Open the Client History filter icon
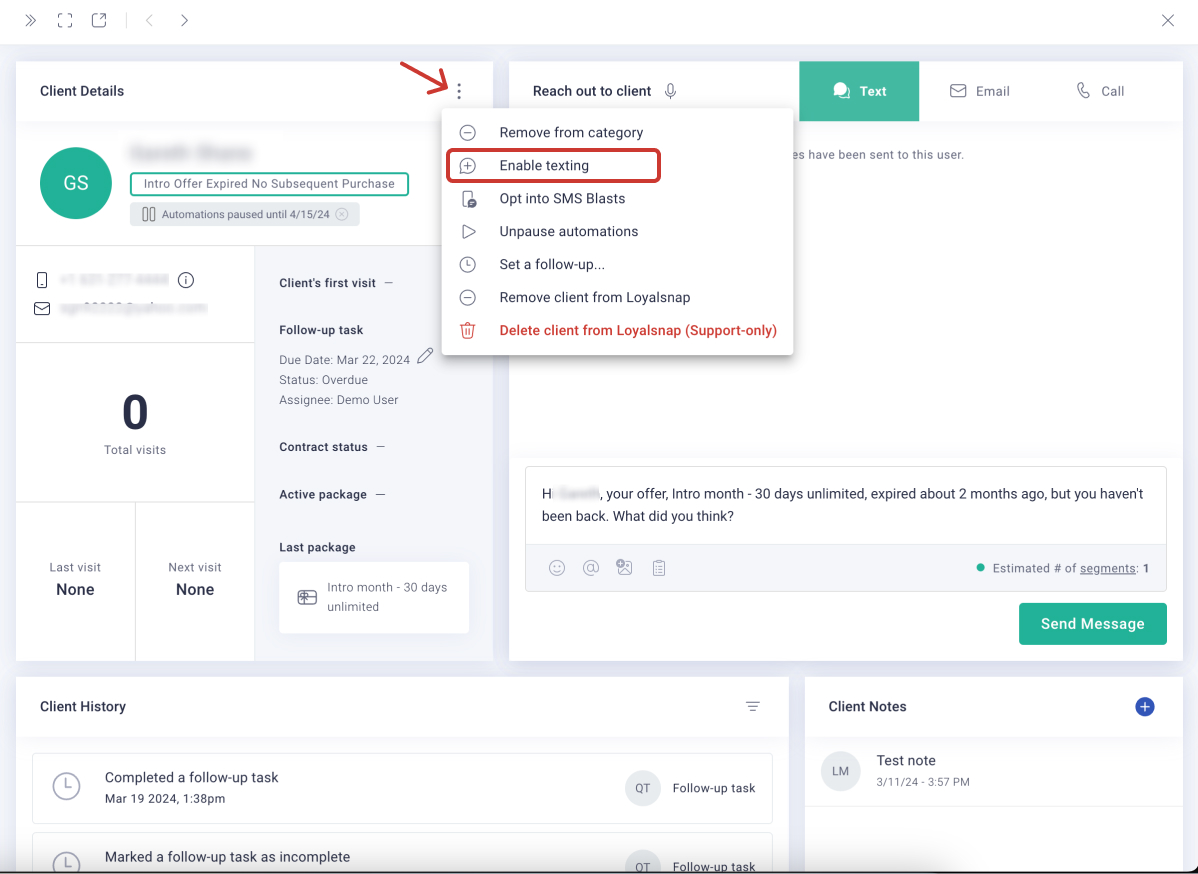Viewport: 1198px width, 874px height. pos(753,706)
